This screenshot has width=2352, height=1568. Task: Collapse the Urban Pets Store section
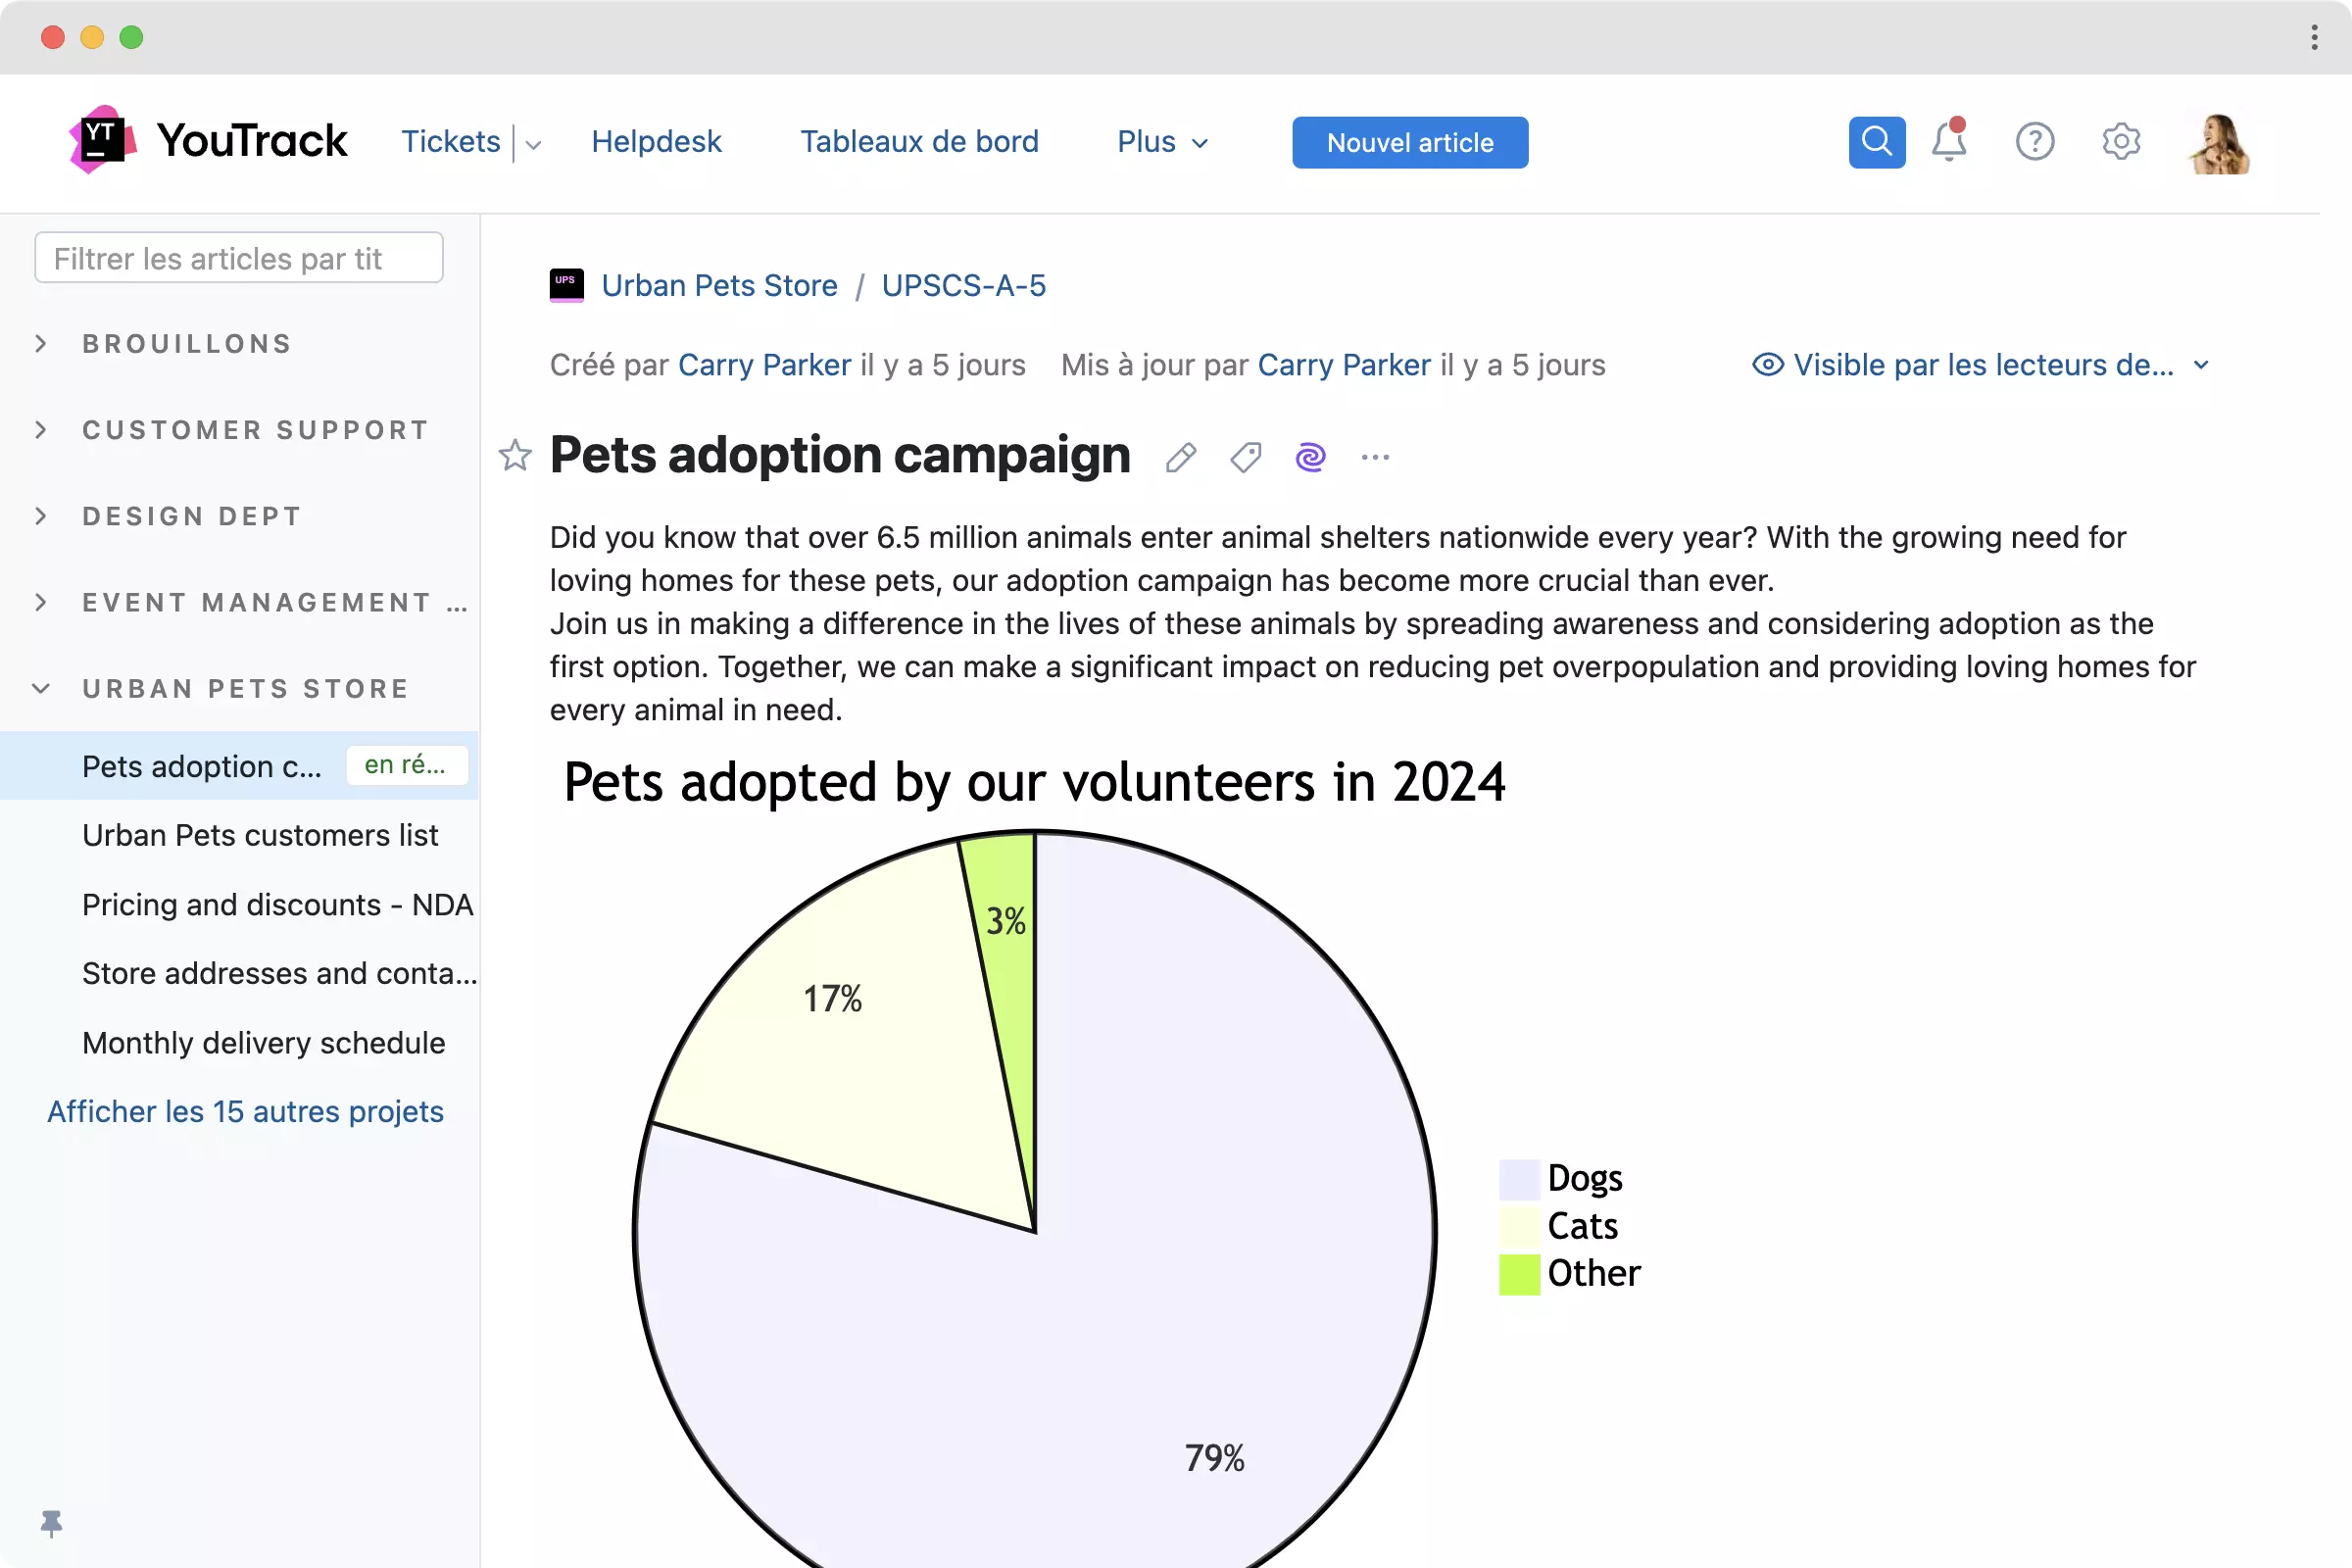(x=41, y=689)
